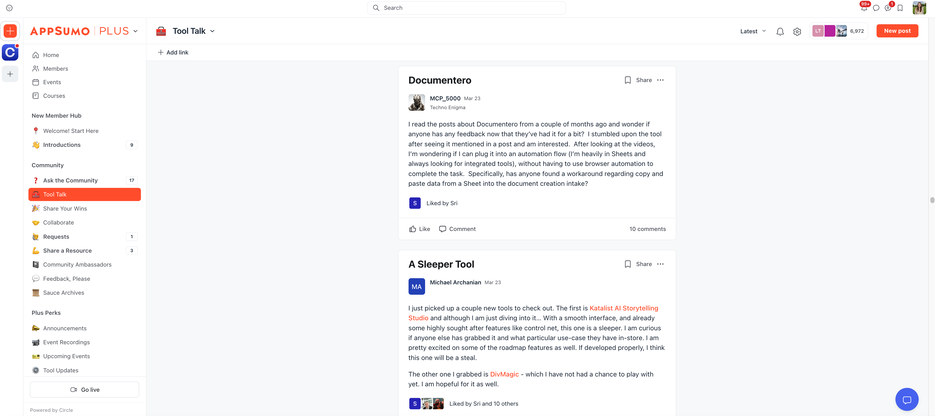
Task: Bookmark the A Sleeper Tool post
Action: pyautogui.click(x=628, y=264)
